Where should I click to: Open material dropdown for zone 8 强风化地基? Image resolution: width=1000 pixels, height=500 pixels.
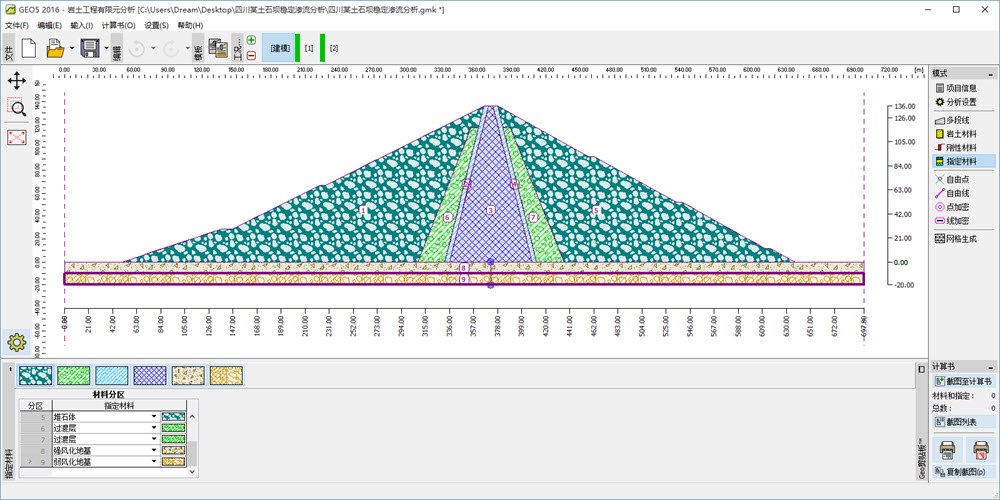point(154,450)
